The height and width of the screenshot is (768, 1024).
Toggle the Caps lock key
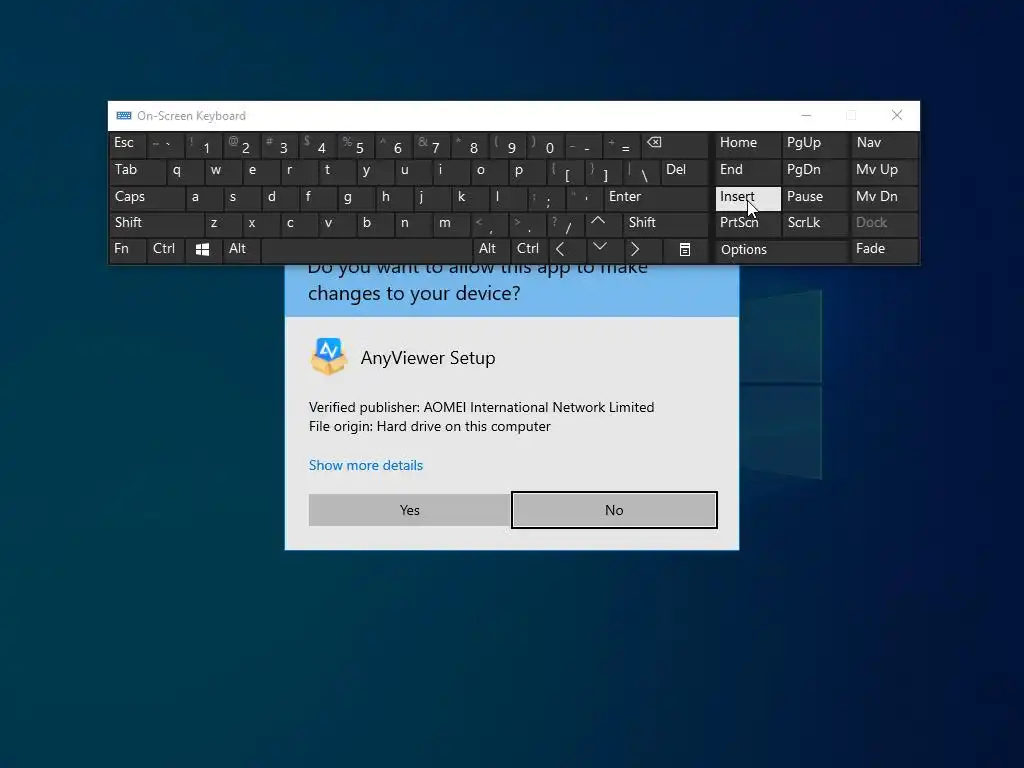(146, 197)
